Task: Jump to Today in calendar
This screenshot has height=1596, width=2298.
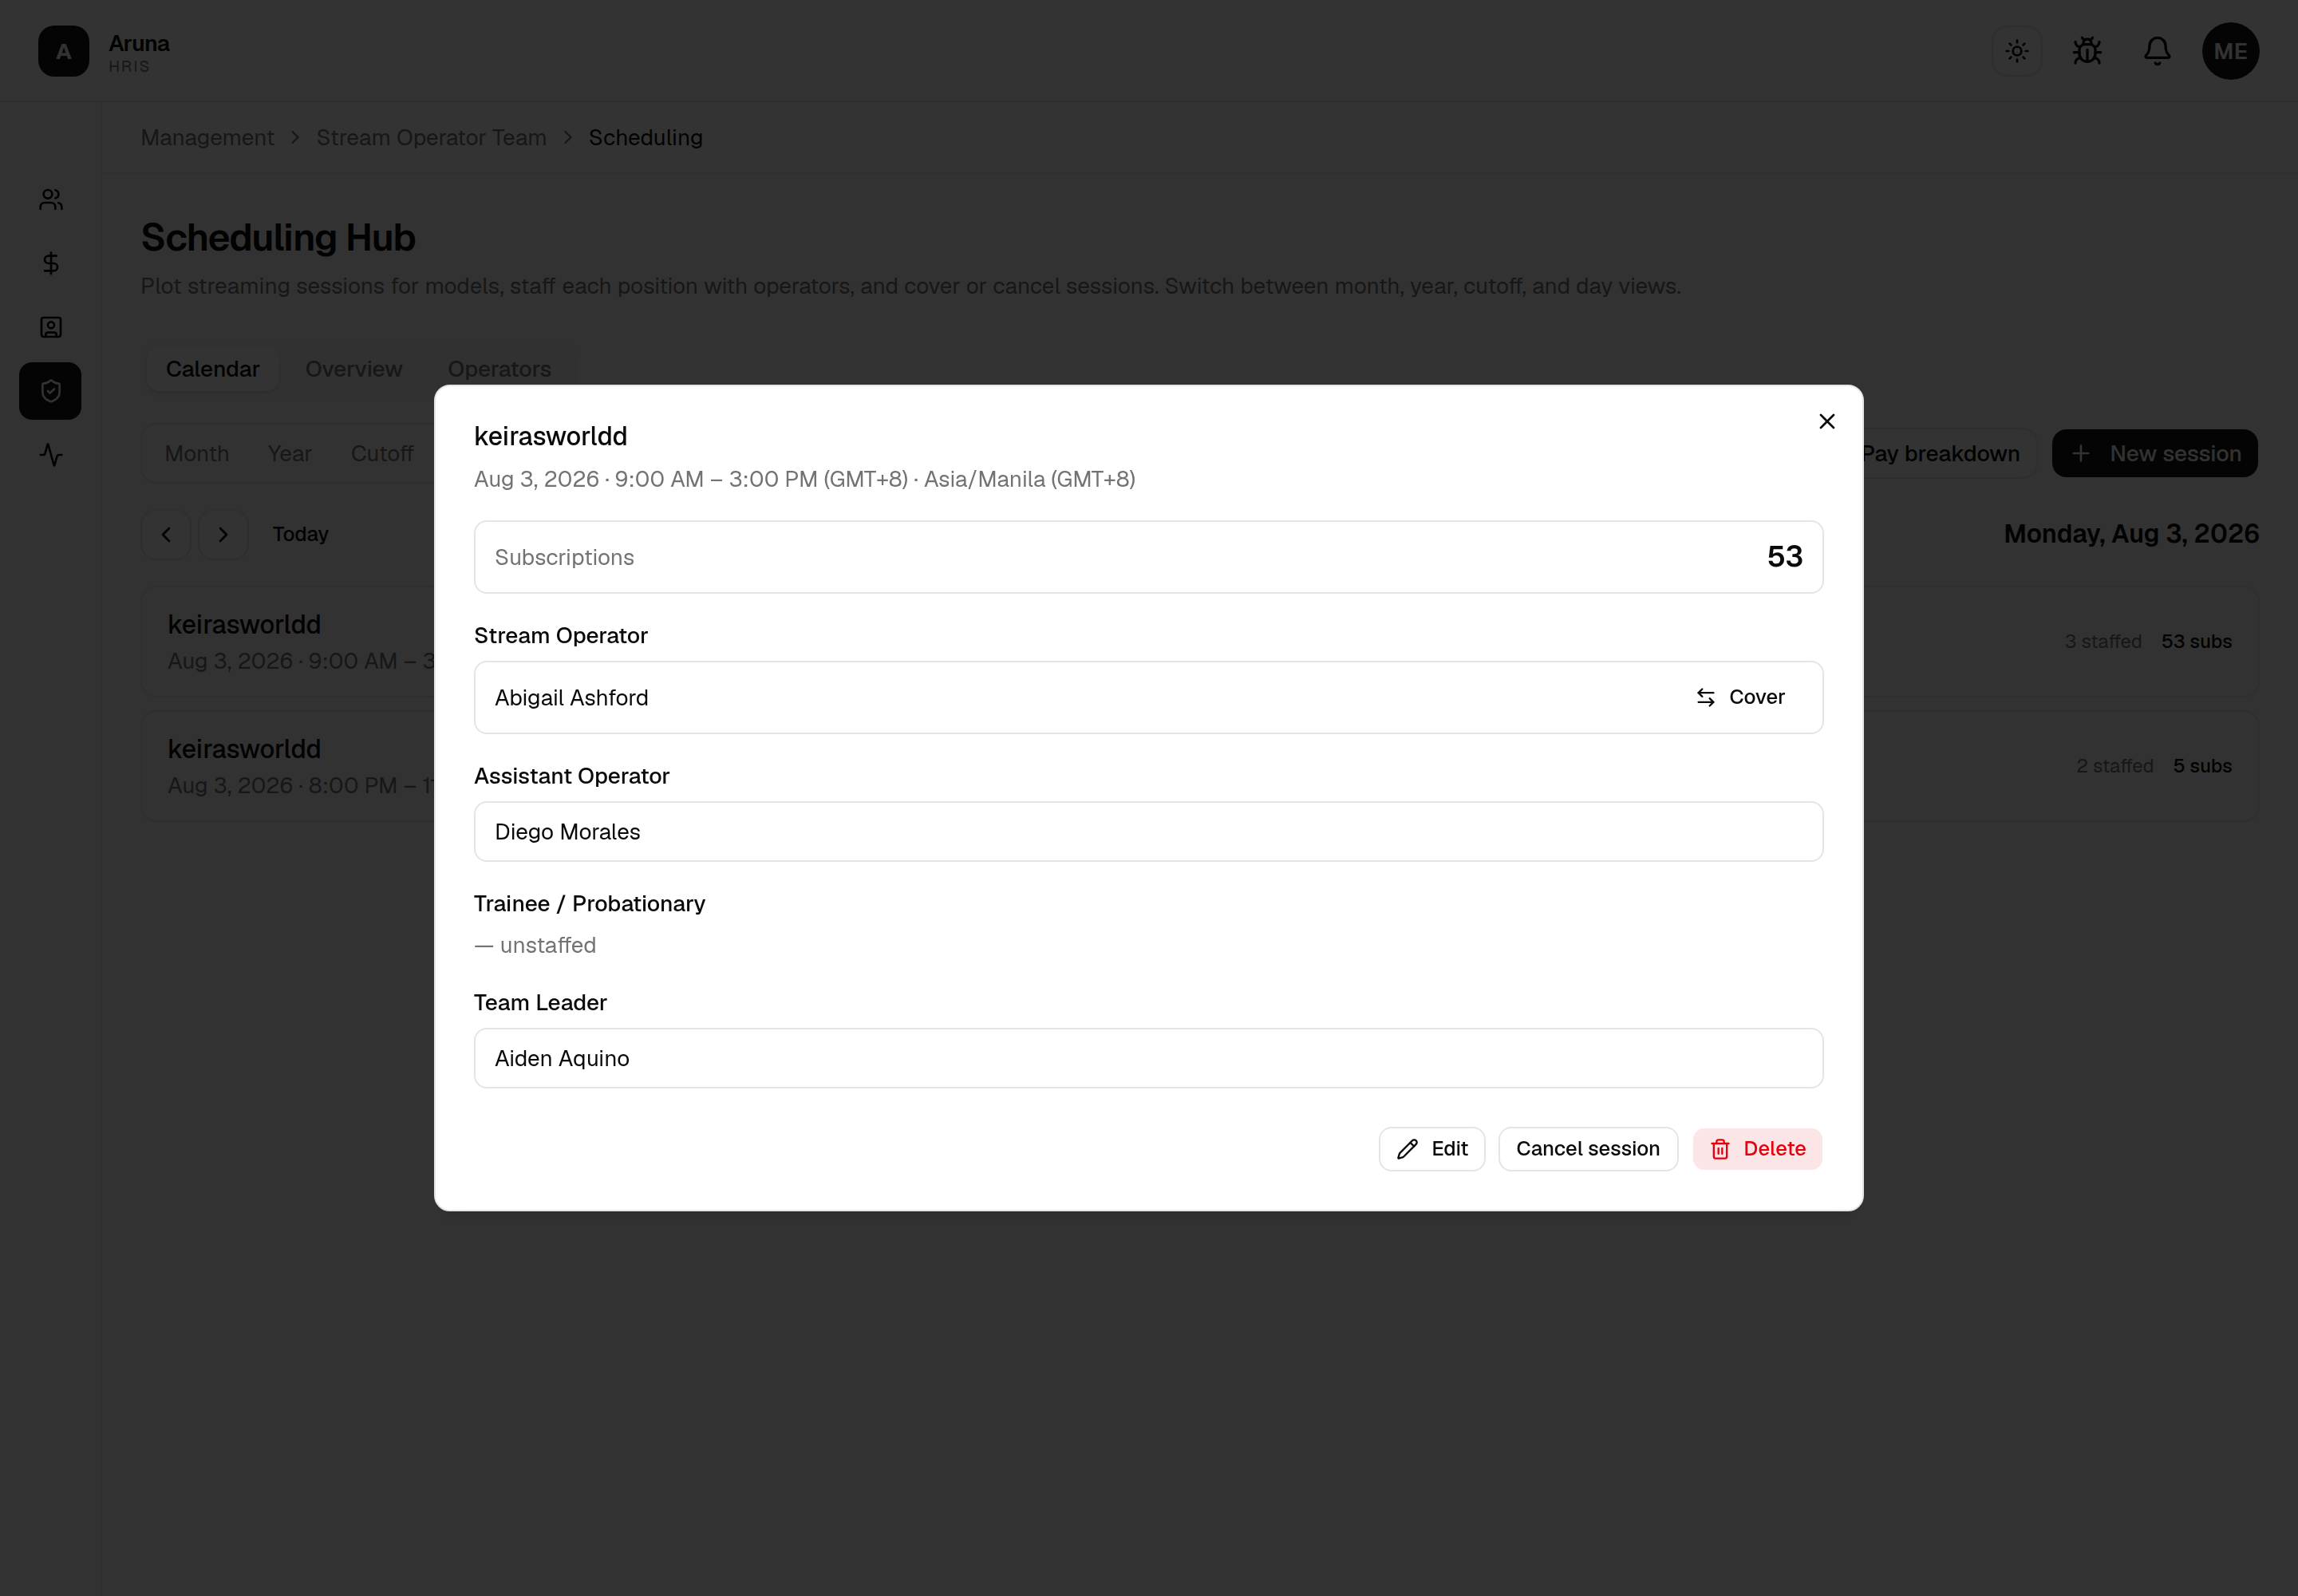Action: coord(300,534)
